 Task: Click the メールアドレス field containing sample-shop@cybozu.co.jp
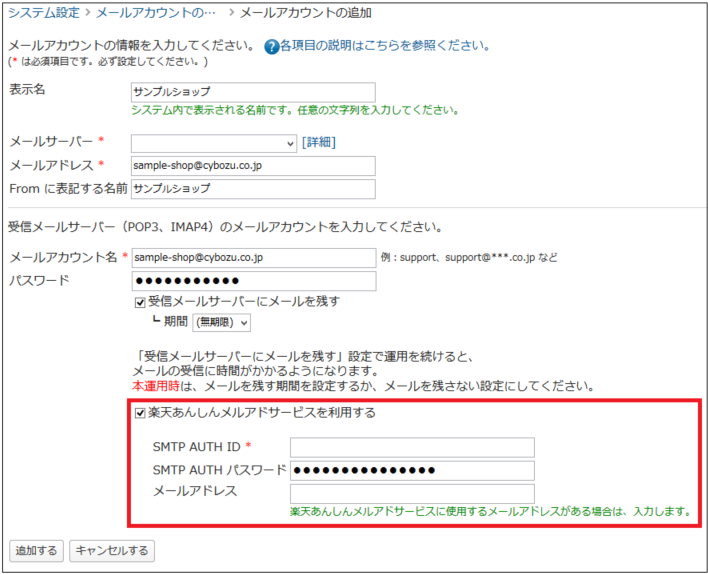pyautogui.click(x=253, y=166)
